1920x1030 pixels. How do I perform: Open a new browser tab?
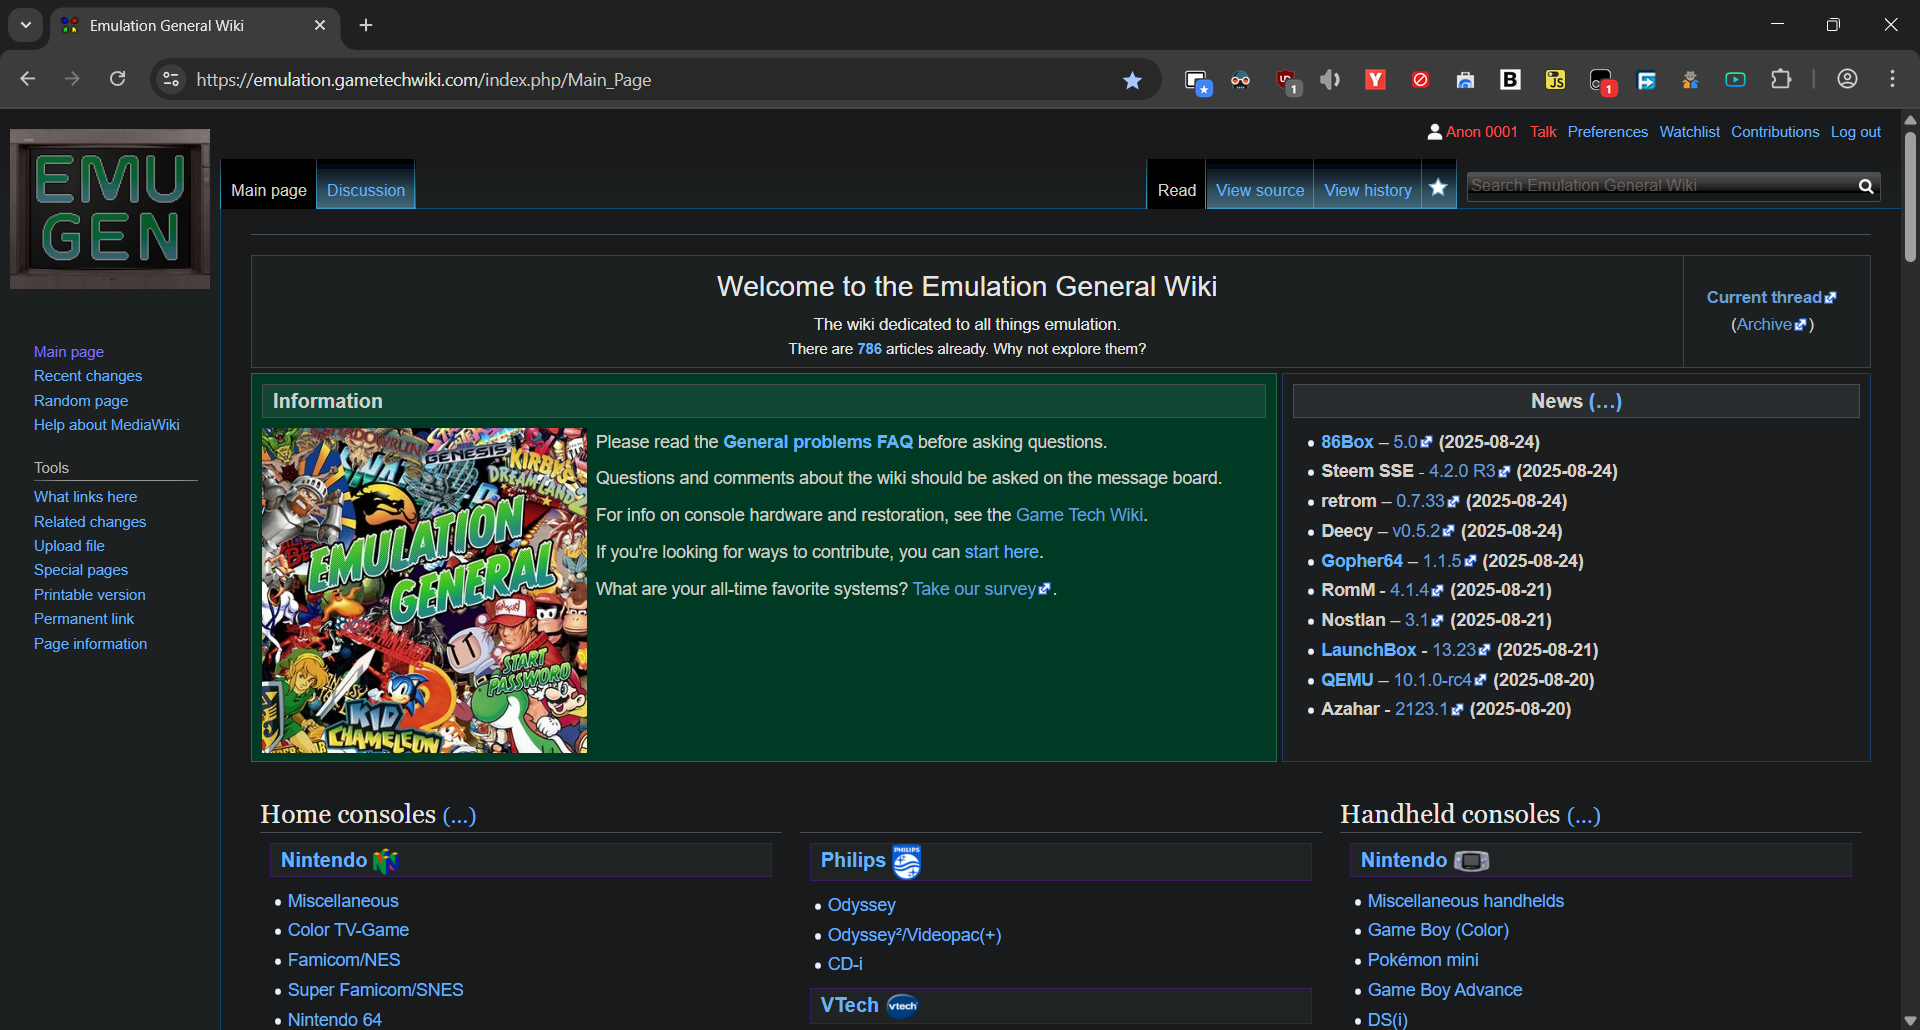(x=366, y=25)
